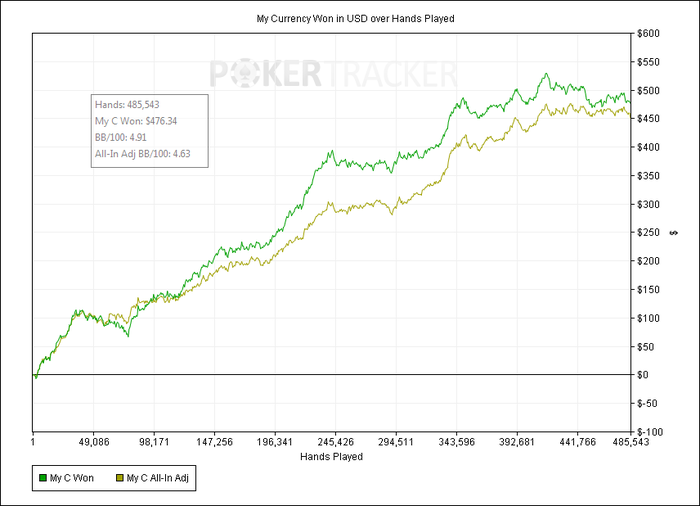700x506 pixels.
Task: Click the rotated $ y-axis unit label
Action: (x=674, y=233)
